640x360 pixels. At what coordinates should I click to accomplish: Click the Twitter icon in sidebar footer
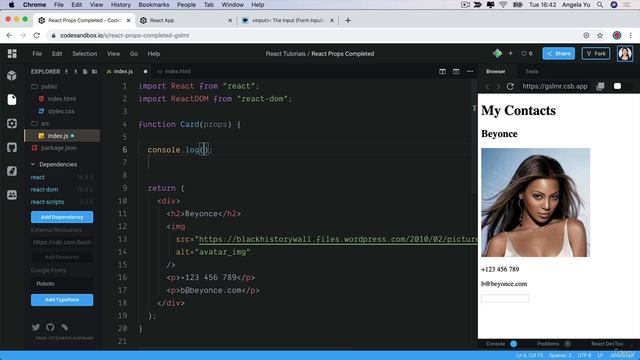(x=36, y=327)
